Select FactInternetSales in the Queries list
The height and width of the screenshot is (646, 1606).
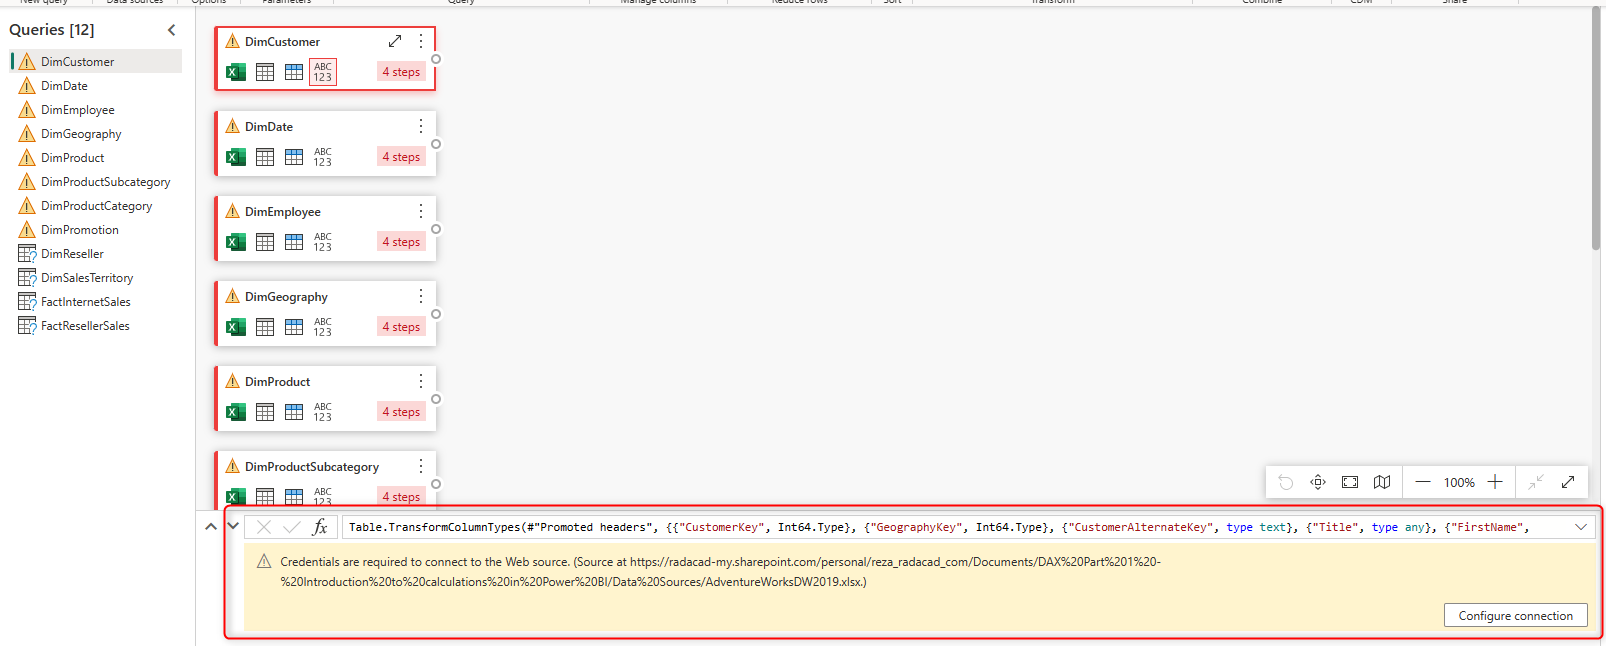point(86,302)
